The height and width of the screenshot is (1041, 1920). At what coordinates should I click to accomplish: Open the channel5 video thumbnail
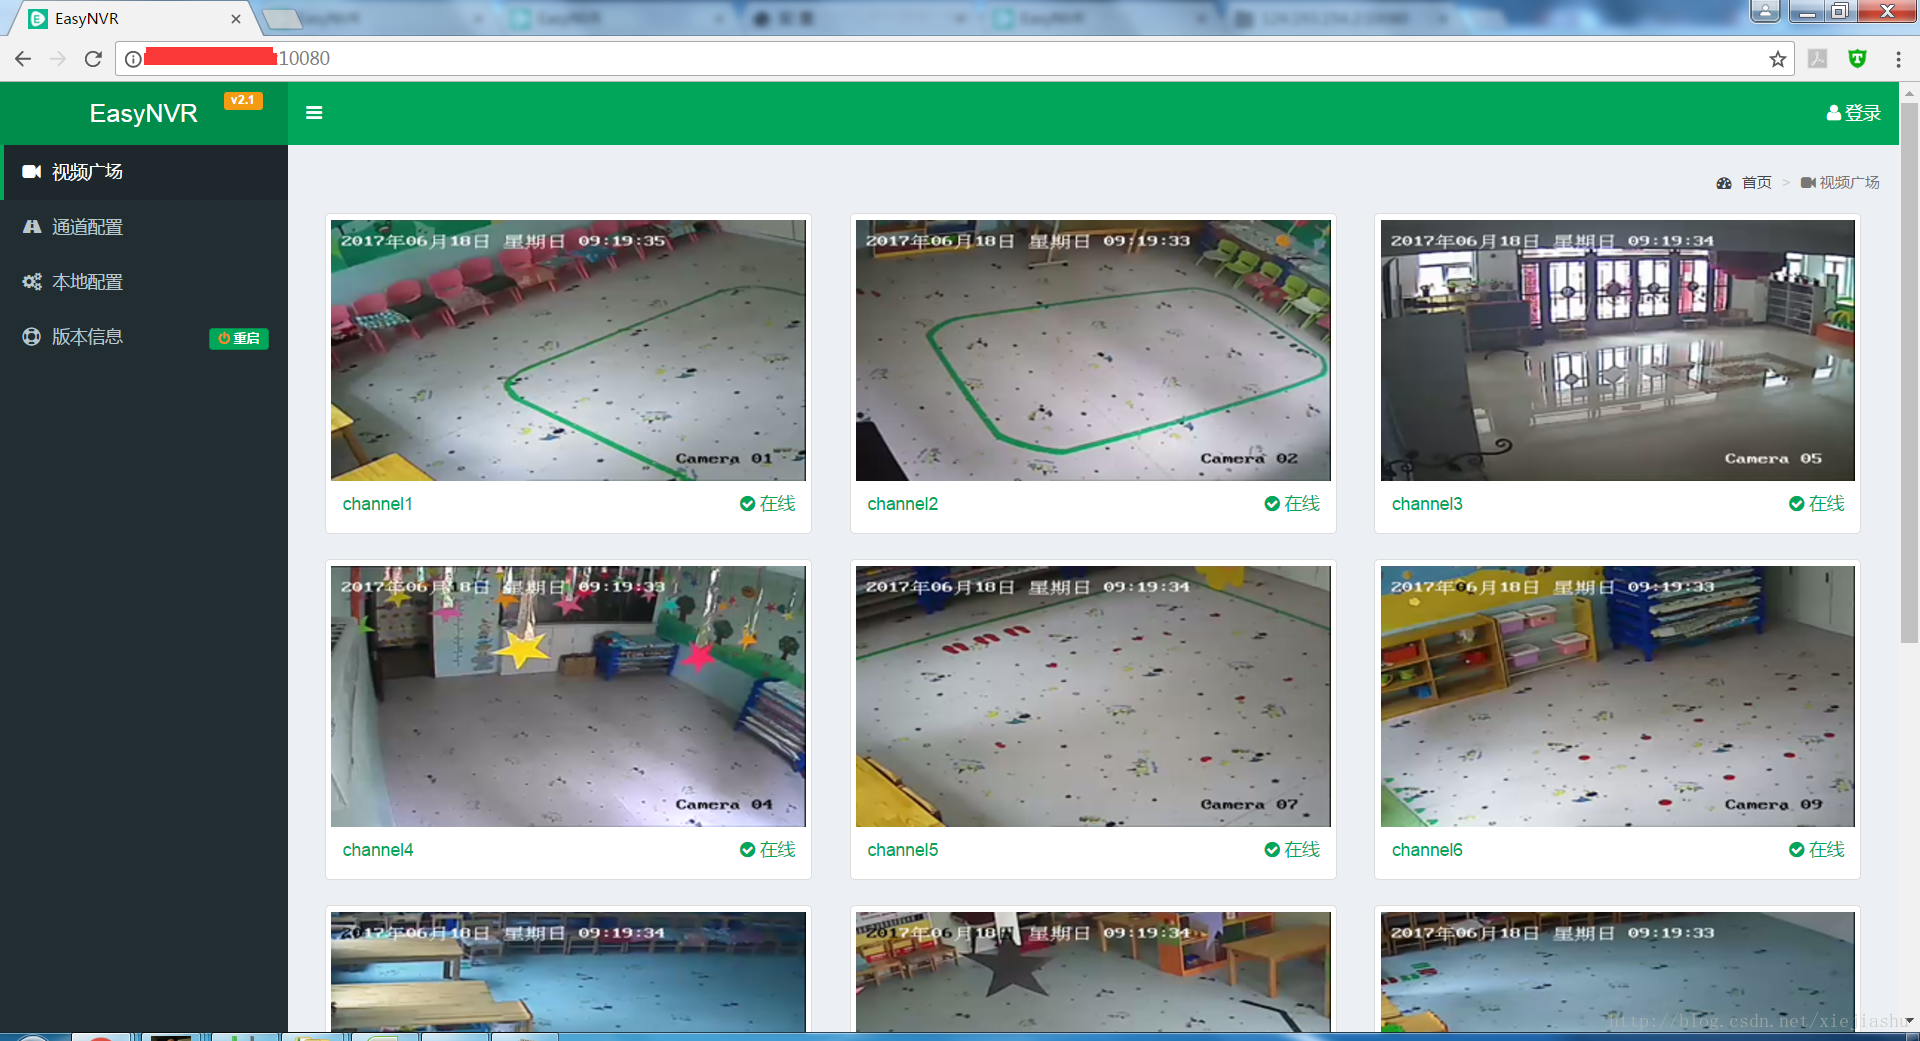coord(1093,696)
